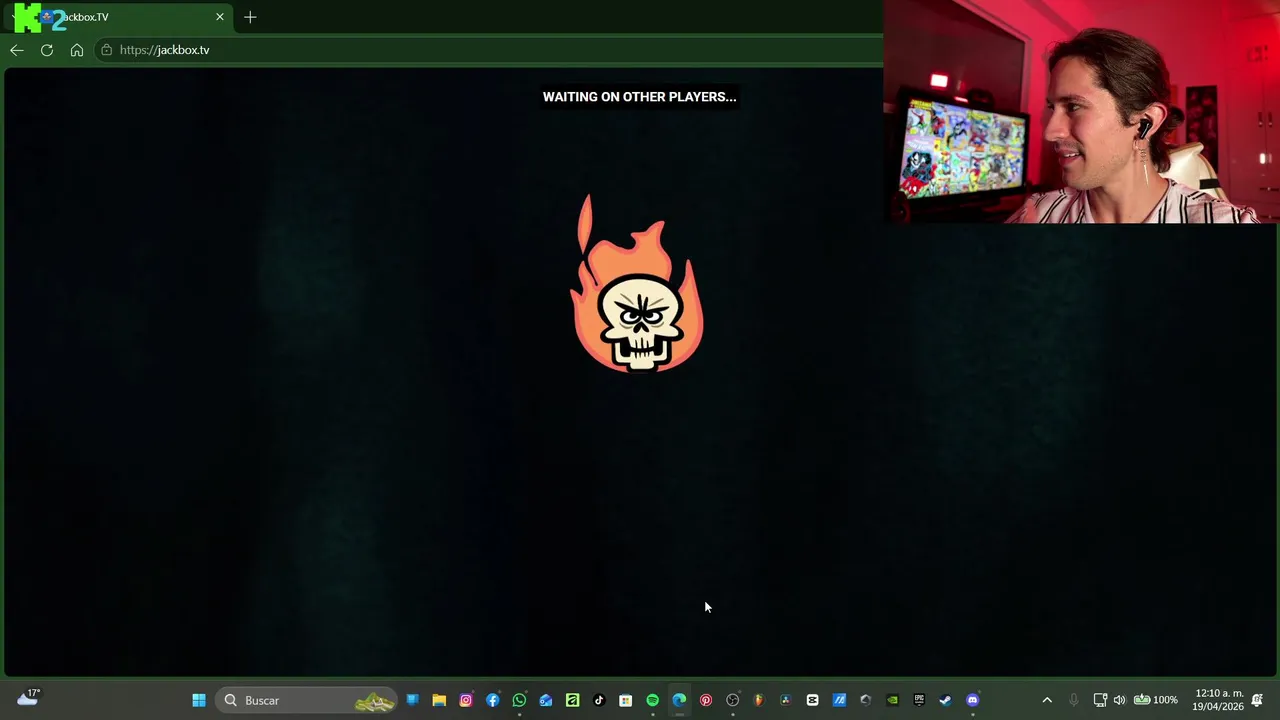
Task: Open TikTok from the taskbar
Action: [599, 700]
